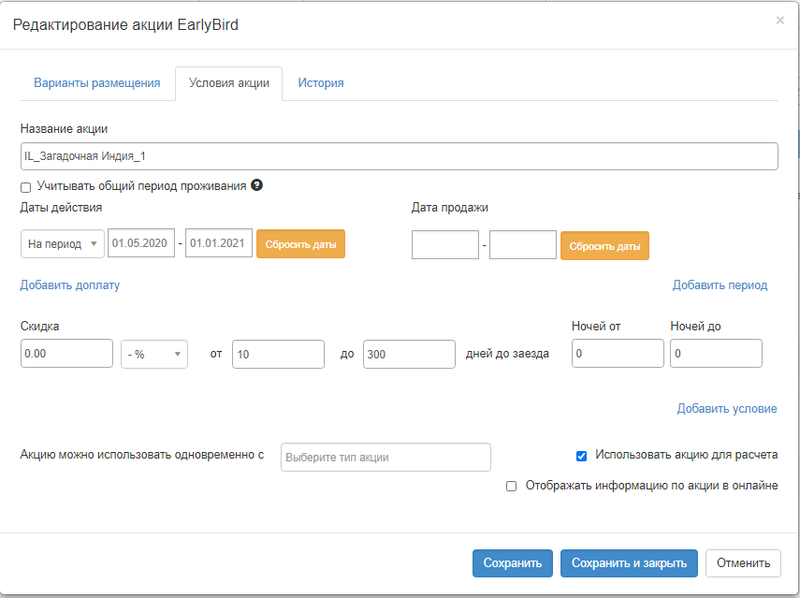Enable the total stay period checkbox
The image size is (800, 598).
pos(26,186)
